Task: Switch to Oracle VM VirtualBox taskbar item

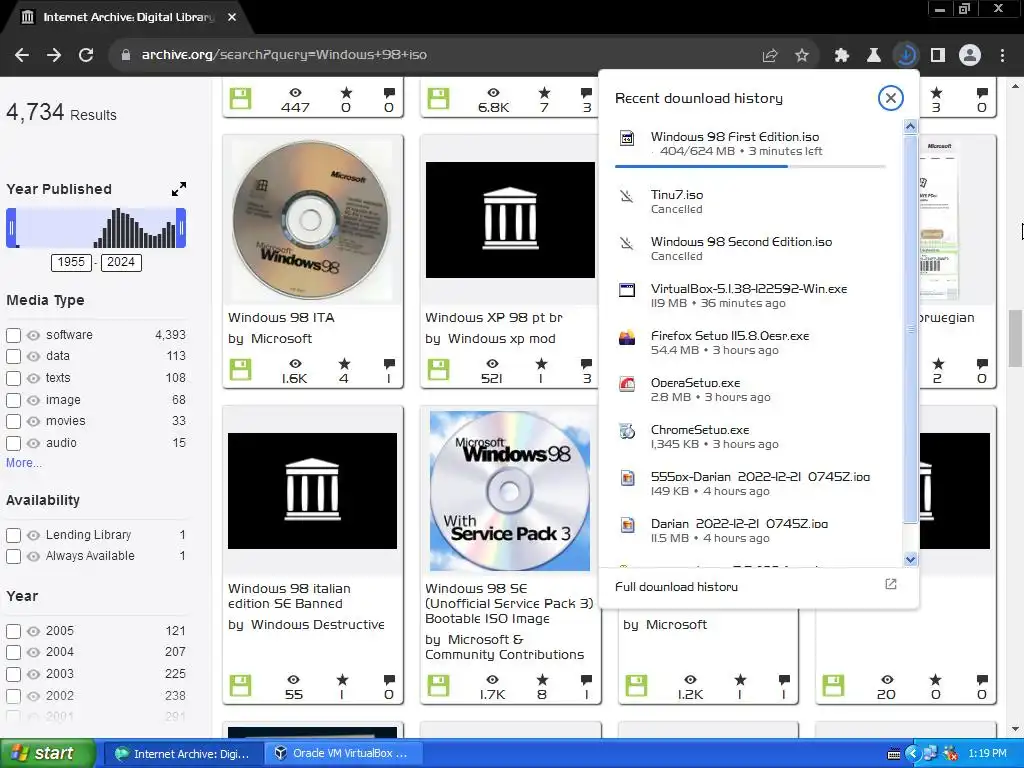Action: (344, 754)
